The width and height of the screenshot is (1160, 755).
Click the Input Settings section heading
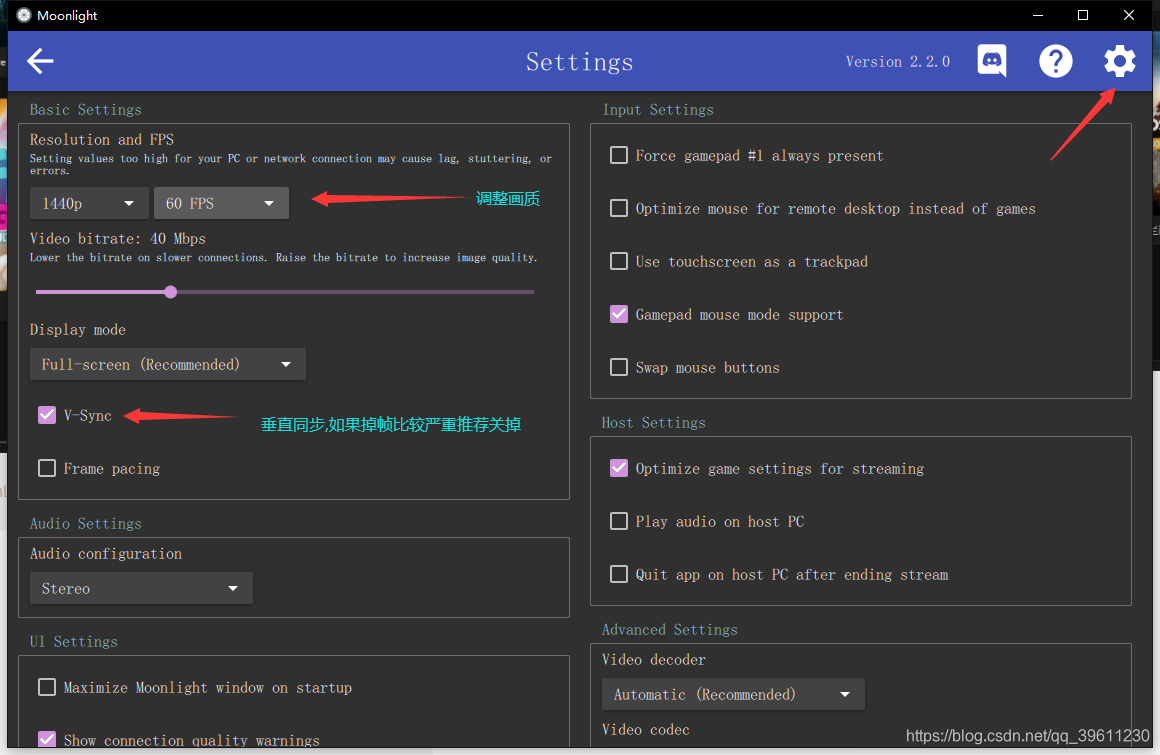coord(658,109)
